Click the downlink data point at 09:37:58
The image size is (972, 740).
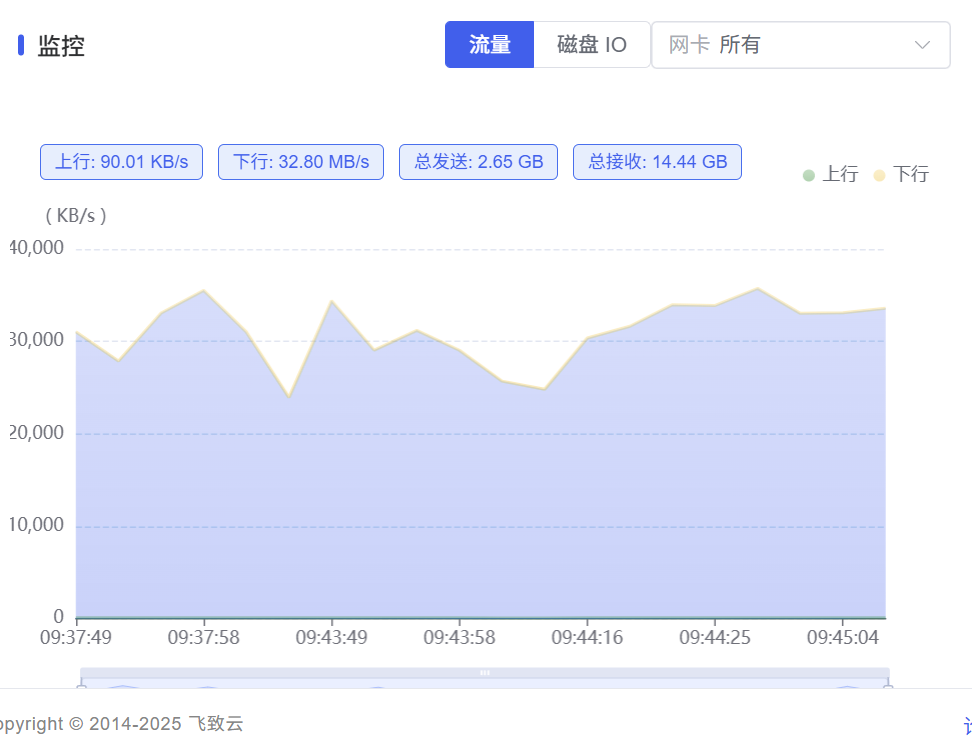pyautogui.click(x=204, y=291)
